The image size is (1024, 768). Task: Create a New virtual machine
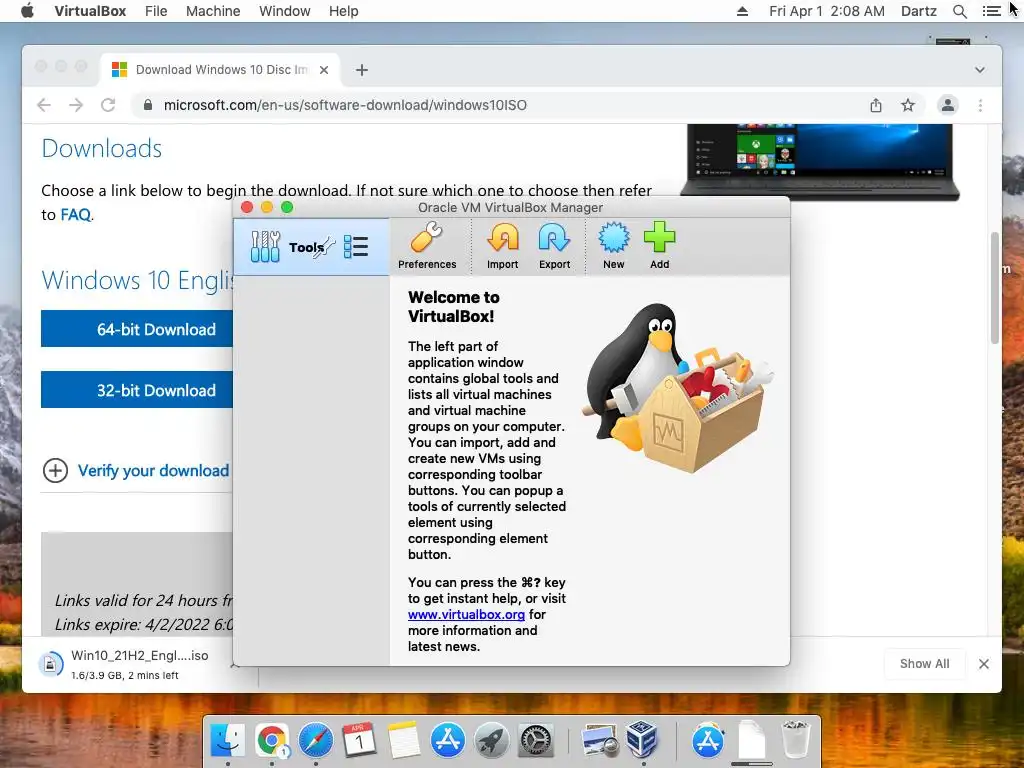point(613,246)
